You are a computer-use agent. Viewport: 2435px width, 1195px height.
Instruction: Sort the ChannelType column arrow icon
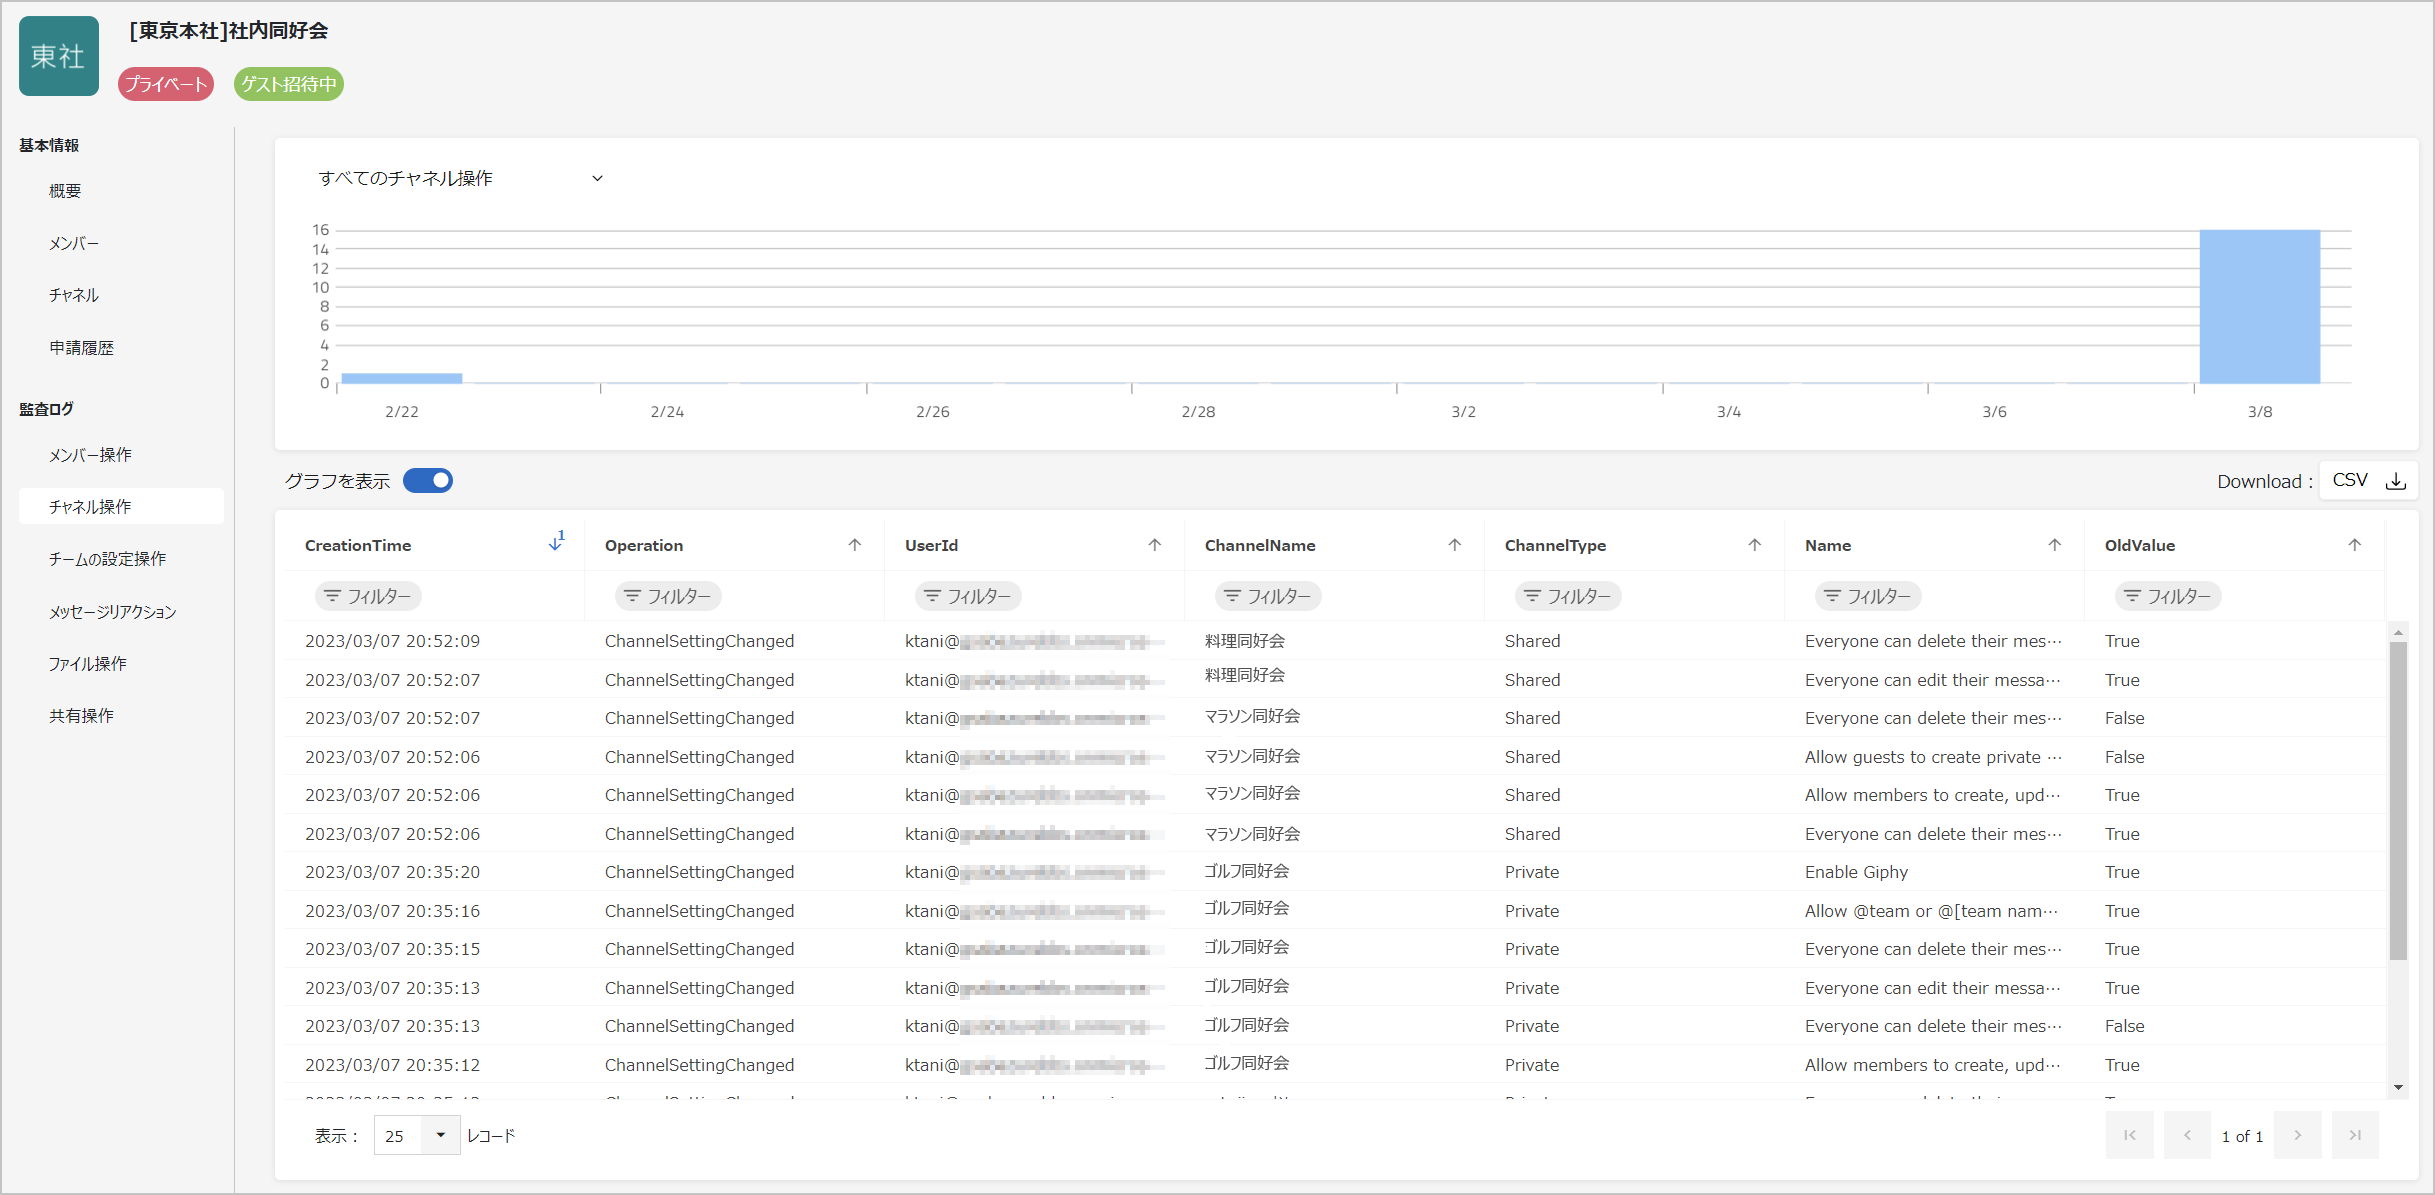[x=1755, y=545]
